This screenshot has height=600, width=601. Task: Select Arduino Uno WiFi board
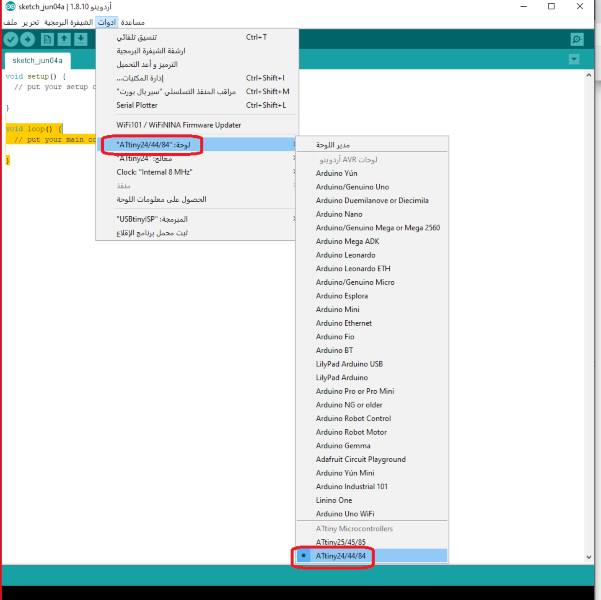point(372,514)
